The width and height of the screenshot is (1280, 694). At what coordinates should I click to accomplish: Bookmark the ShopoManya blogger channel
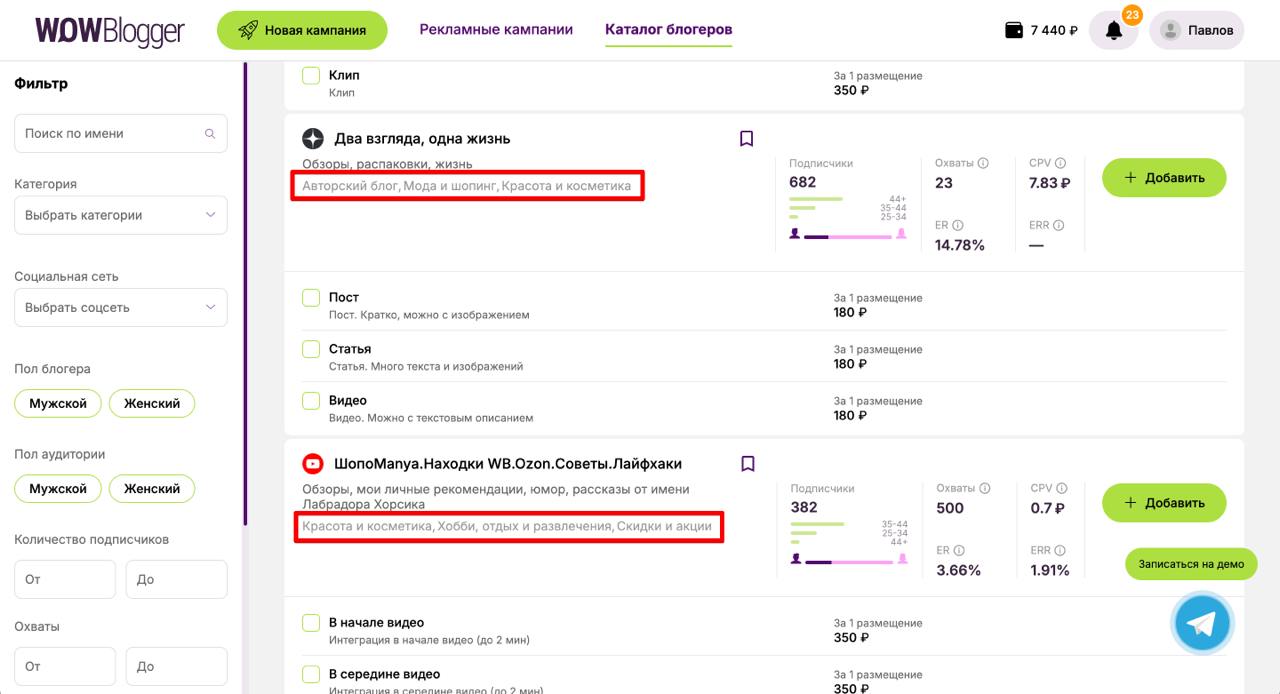746,464
